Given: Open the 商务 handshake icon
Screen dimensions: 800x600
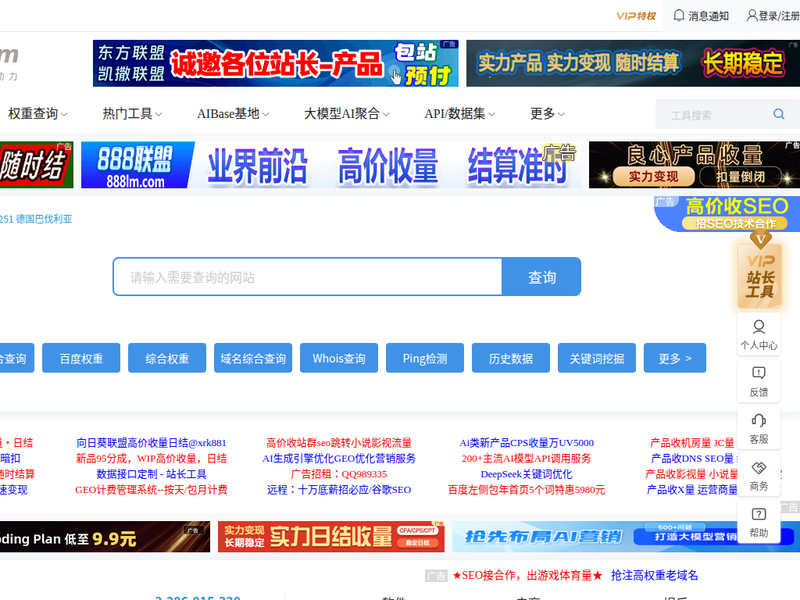Looking at the screenshot, I should coord(759,476).
